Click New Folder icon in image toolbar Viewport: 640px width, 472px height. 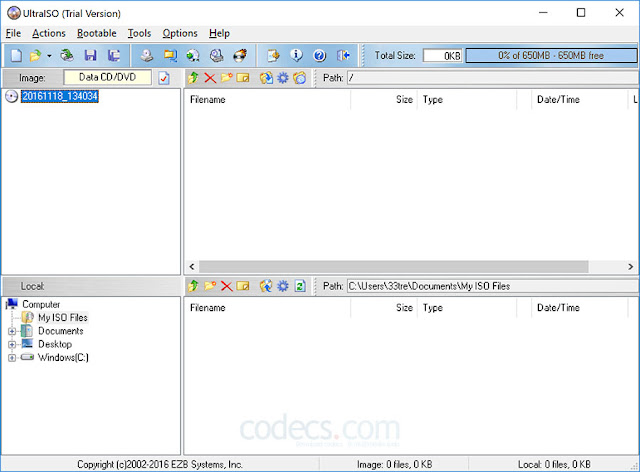point(227,78)
